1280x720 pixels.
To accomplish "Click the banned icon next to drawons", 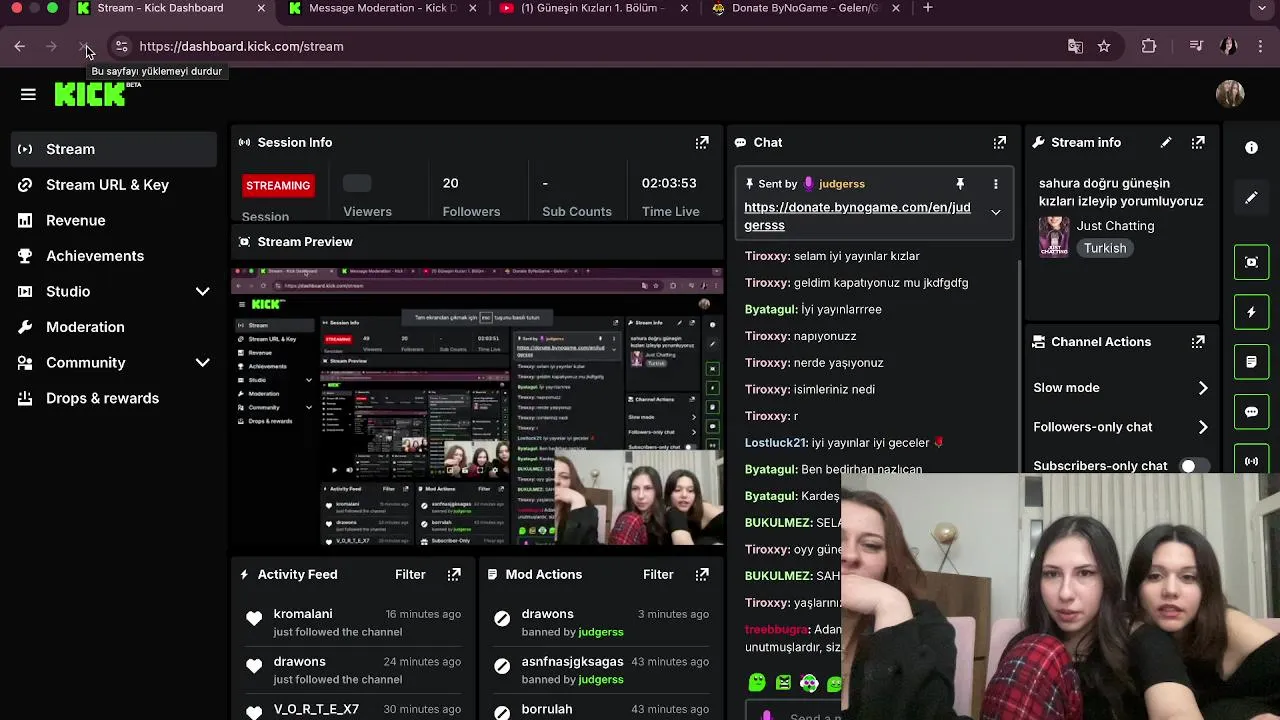I will 502,619.
